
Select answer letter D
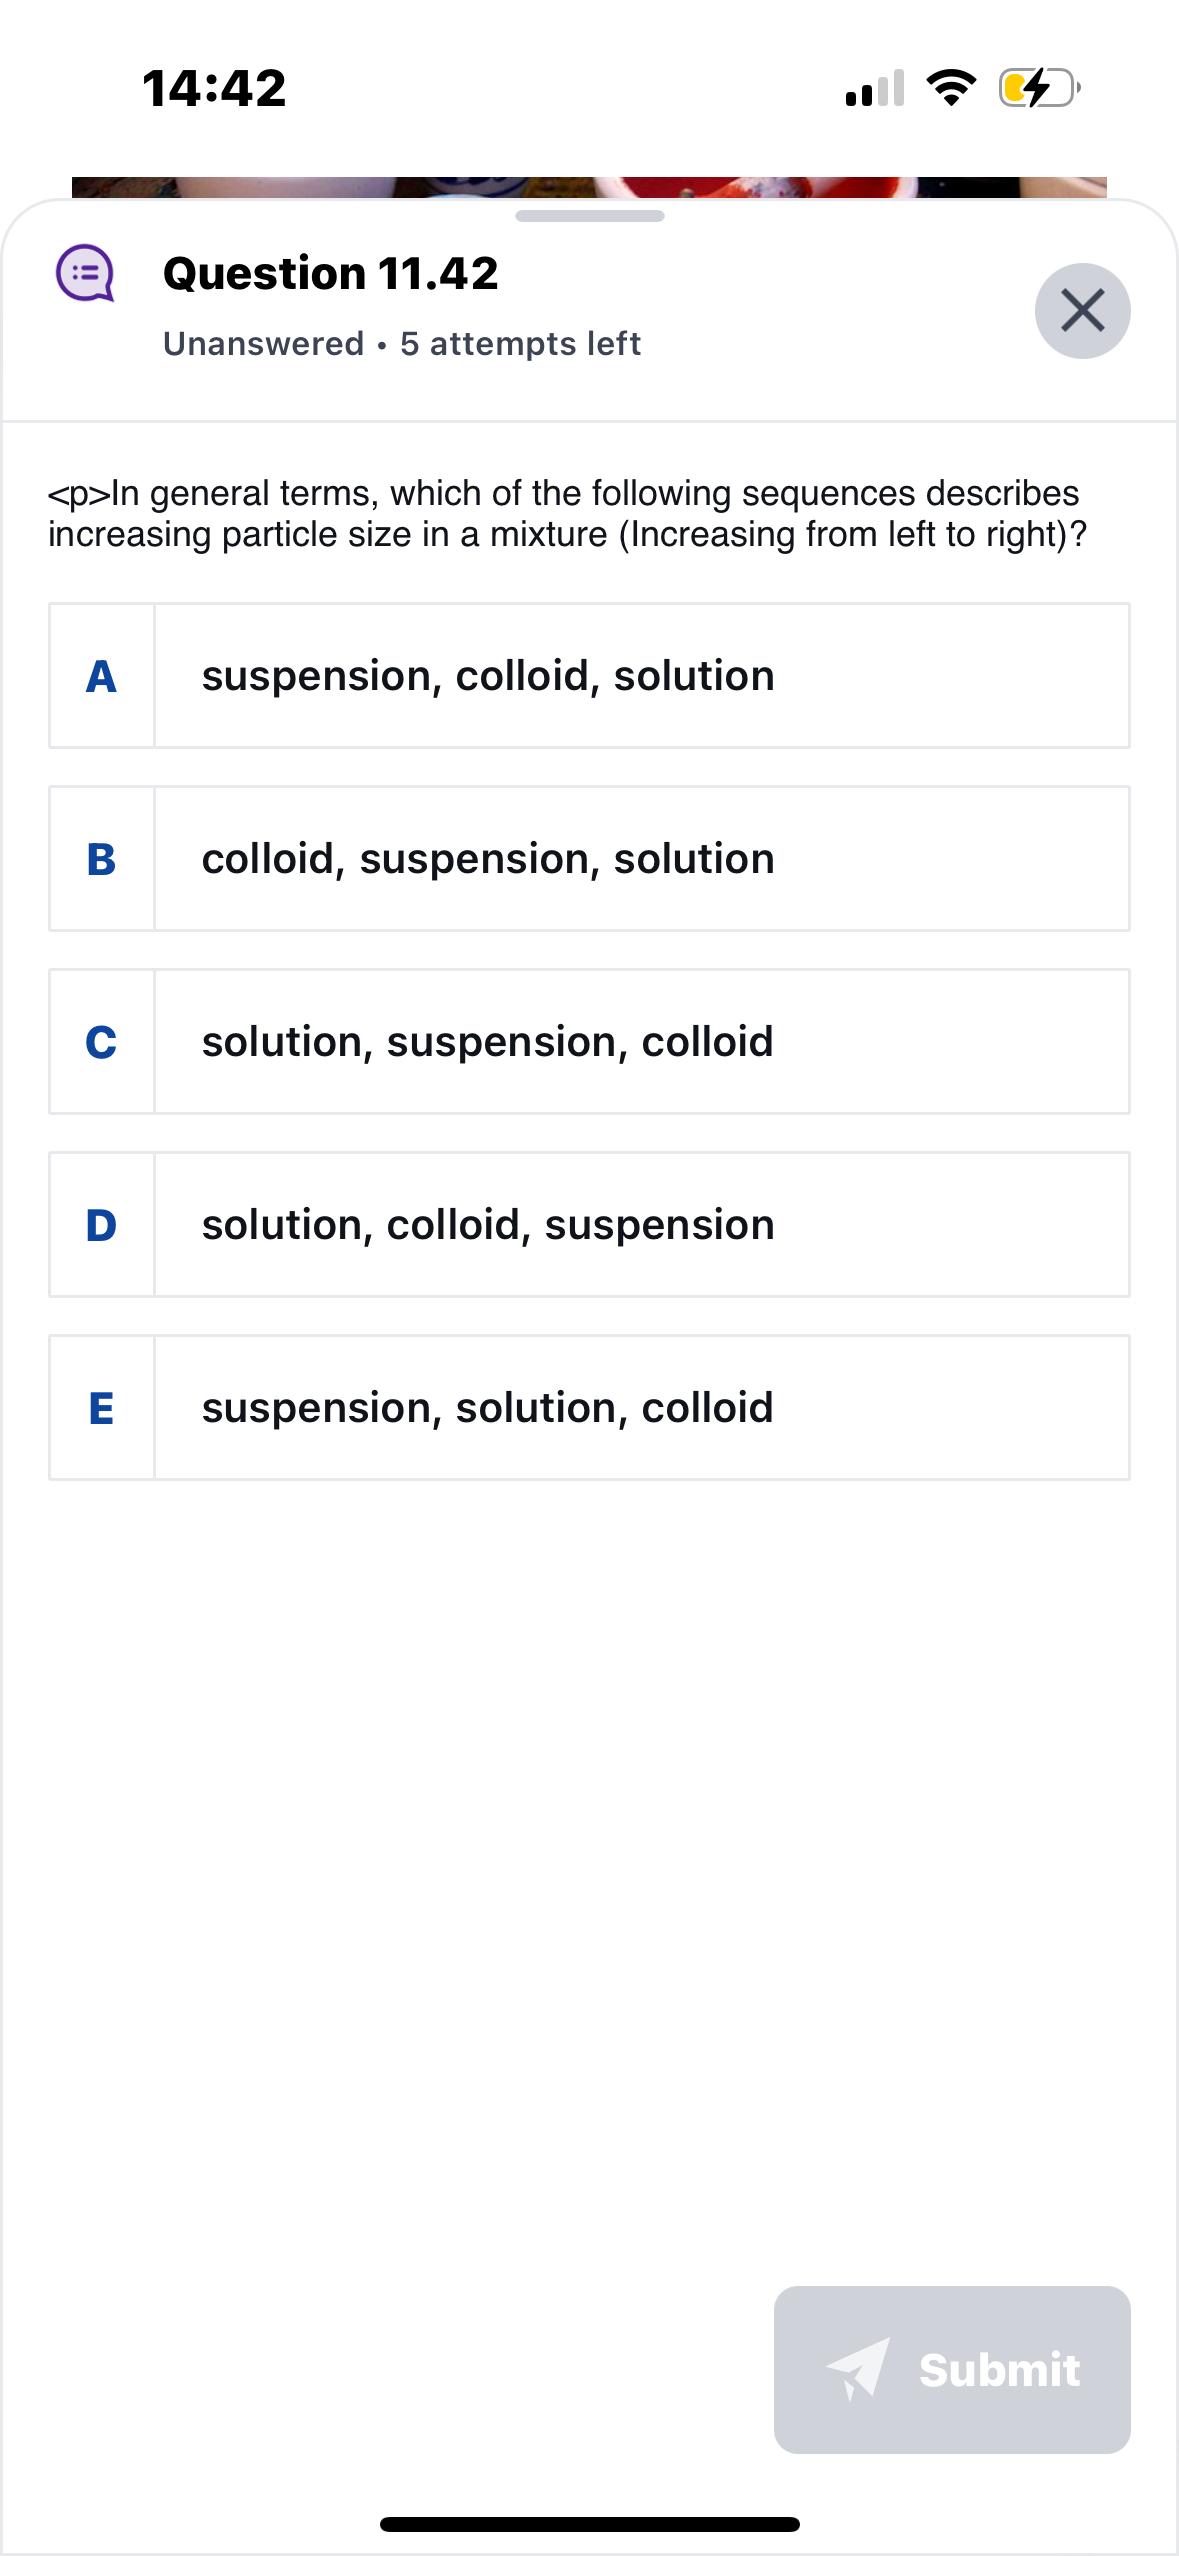tap(101, 1225)
